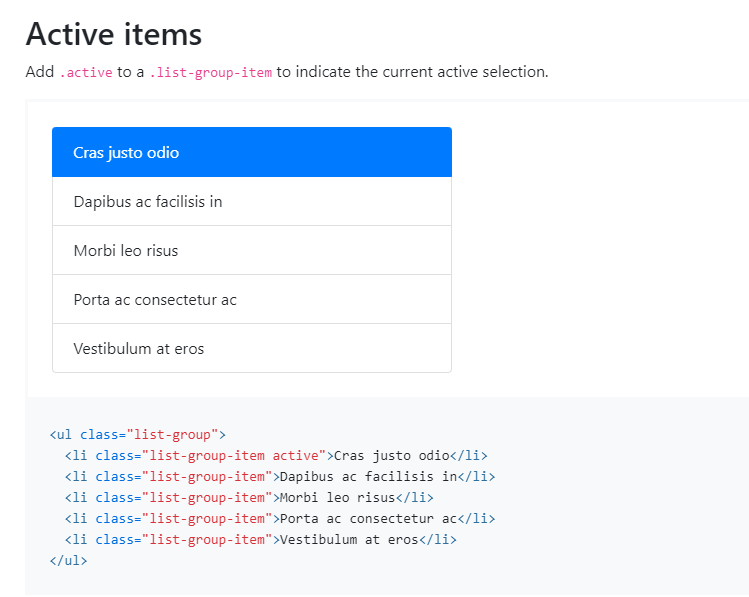749x597 pixels.
Task: Click the "class" attribute on the opening ul line
Action: click(99, 435)
